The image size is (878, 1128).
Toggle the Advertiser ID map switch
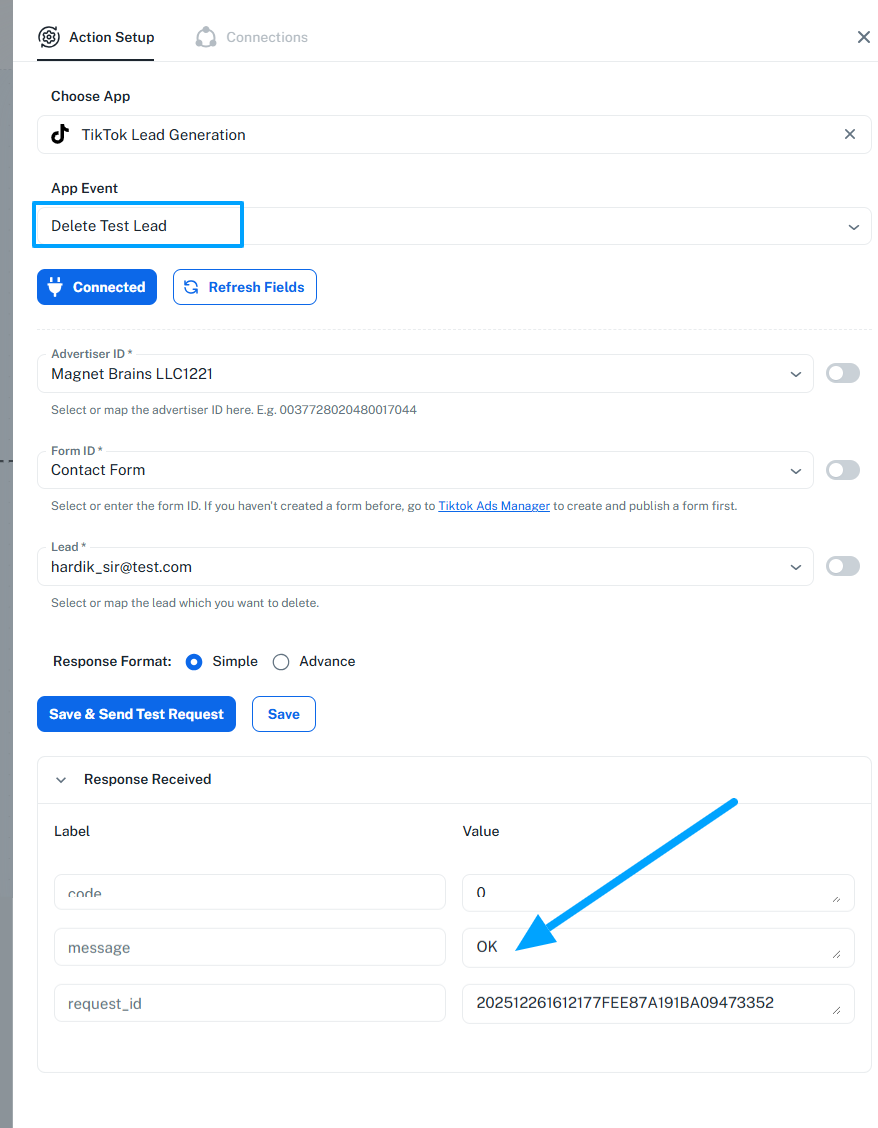point(843,373)
